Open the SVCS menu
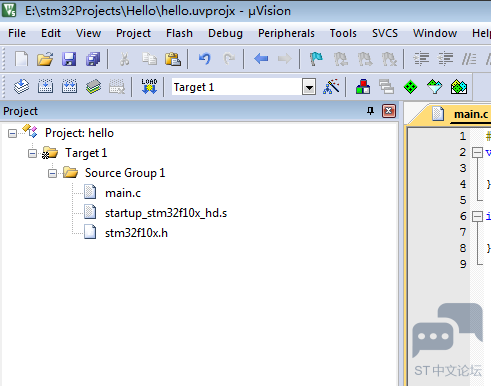The image size is (491, 386). pos(385,33)
